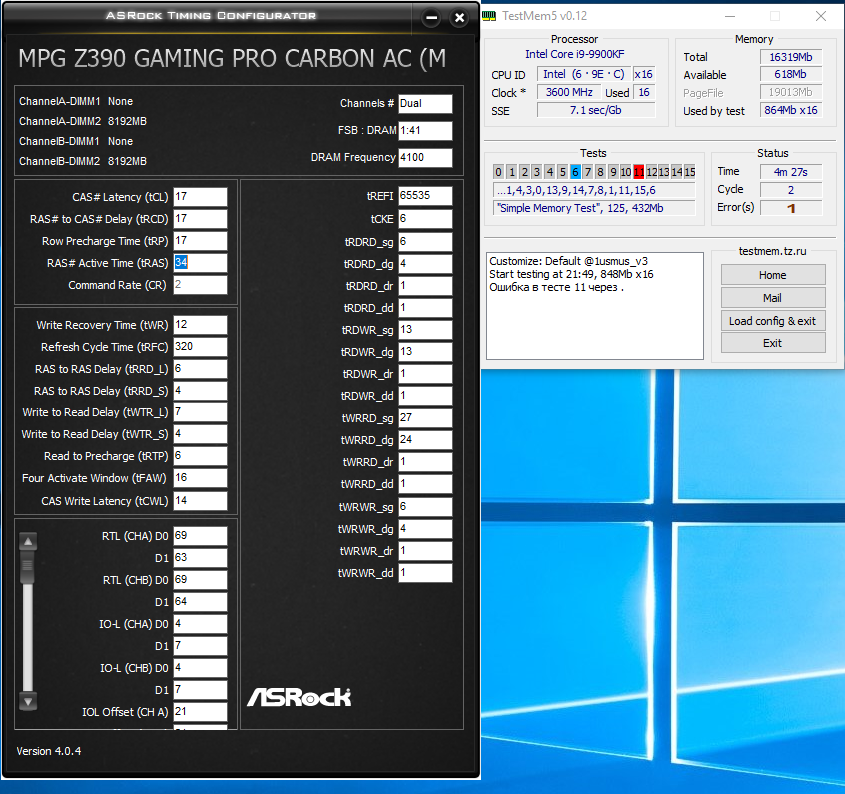The image size is (845, 794).
Task: Click the Channels # field showing Dual
Action: pos(425,103)
